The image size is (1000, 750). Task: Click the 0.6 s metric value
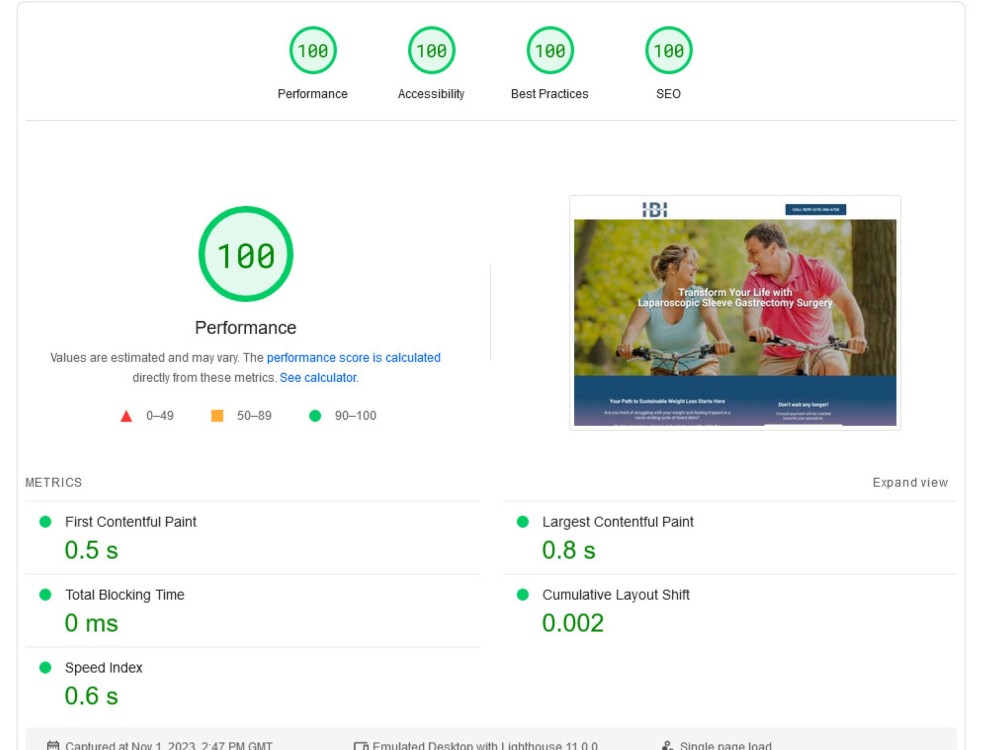tap(91, 696)
